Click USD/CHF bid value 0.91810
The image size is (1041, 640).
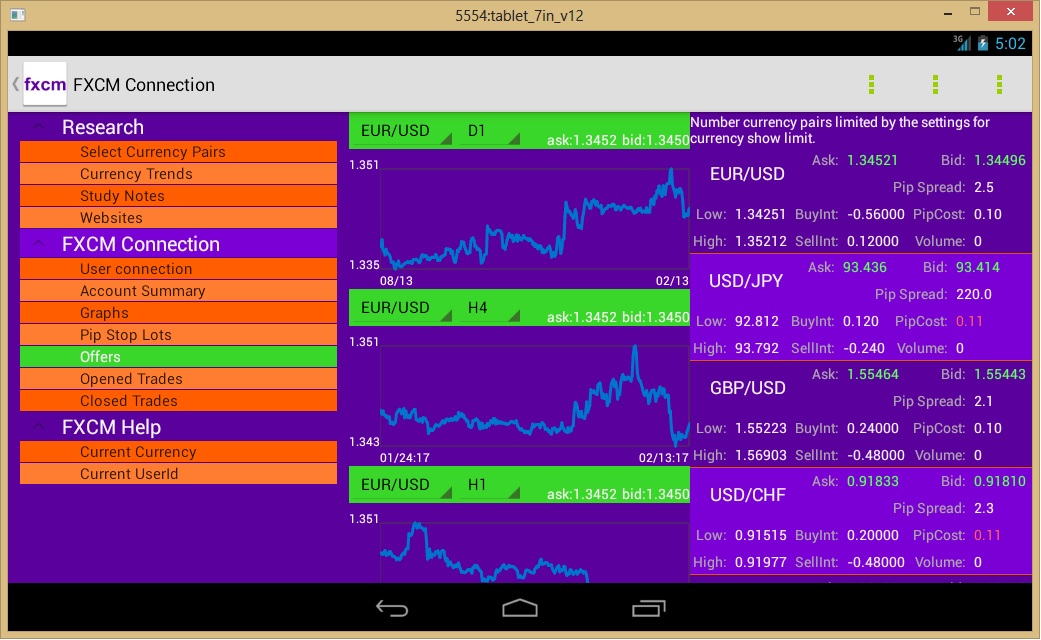(x=1000, y=481)
